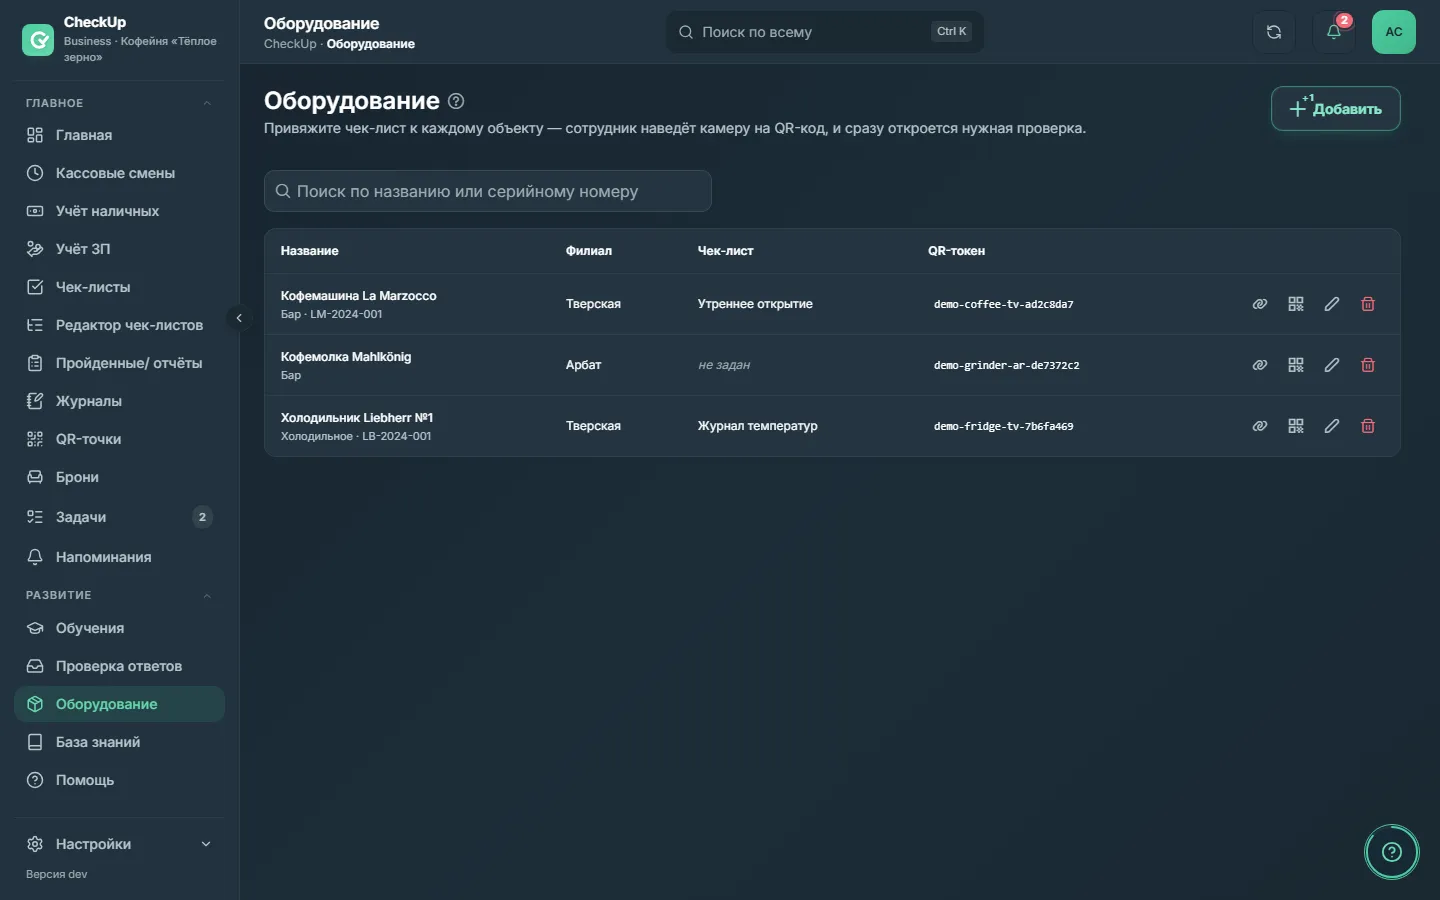Open the AC user avatar menu
This screenshot has width=1440, height=900.
tap(1394, 32)
